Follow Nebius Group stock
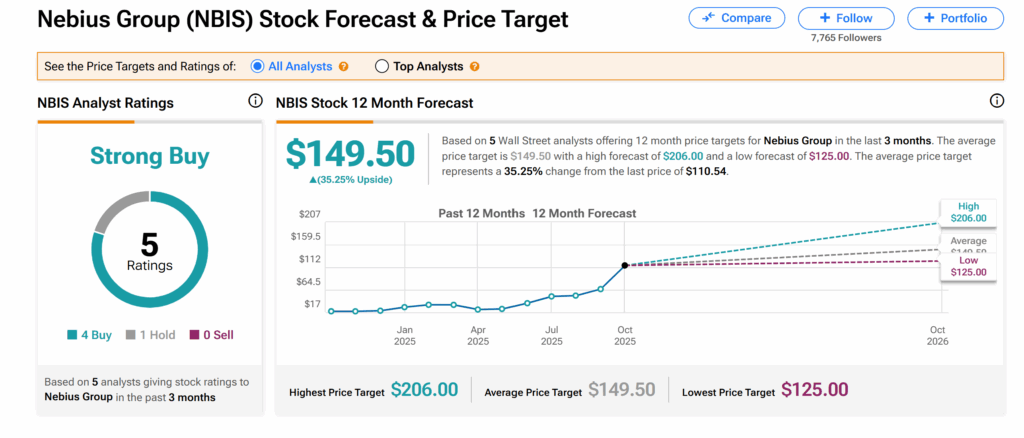Viewport: 1024px width, 438px height. (847, 18)
